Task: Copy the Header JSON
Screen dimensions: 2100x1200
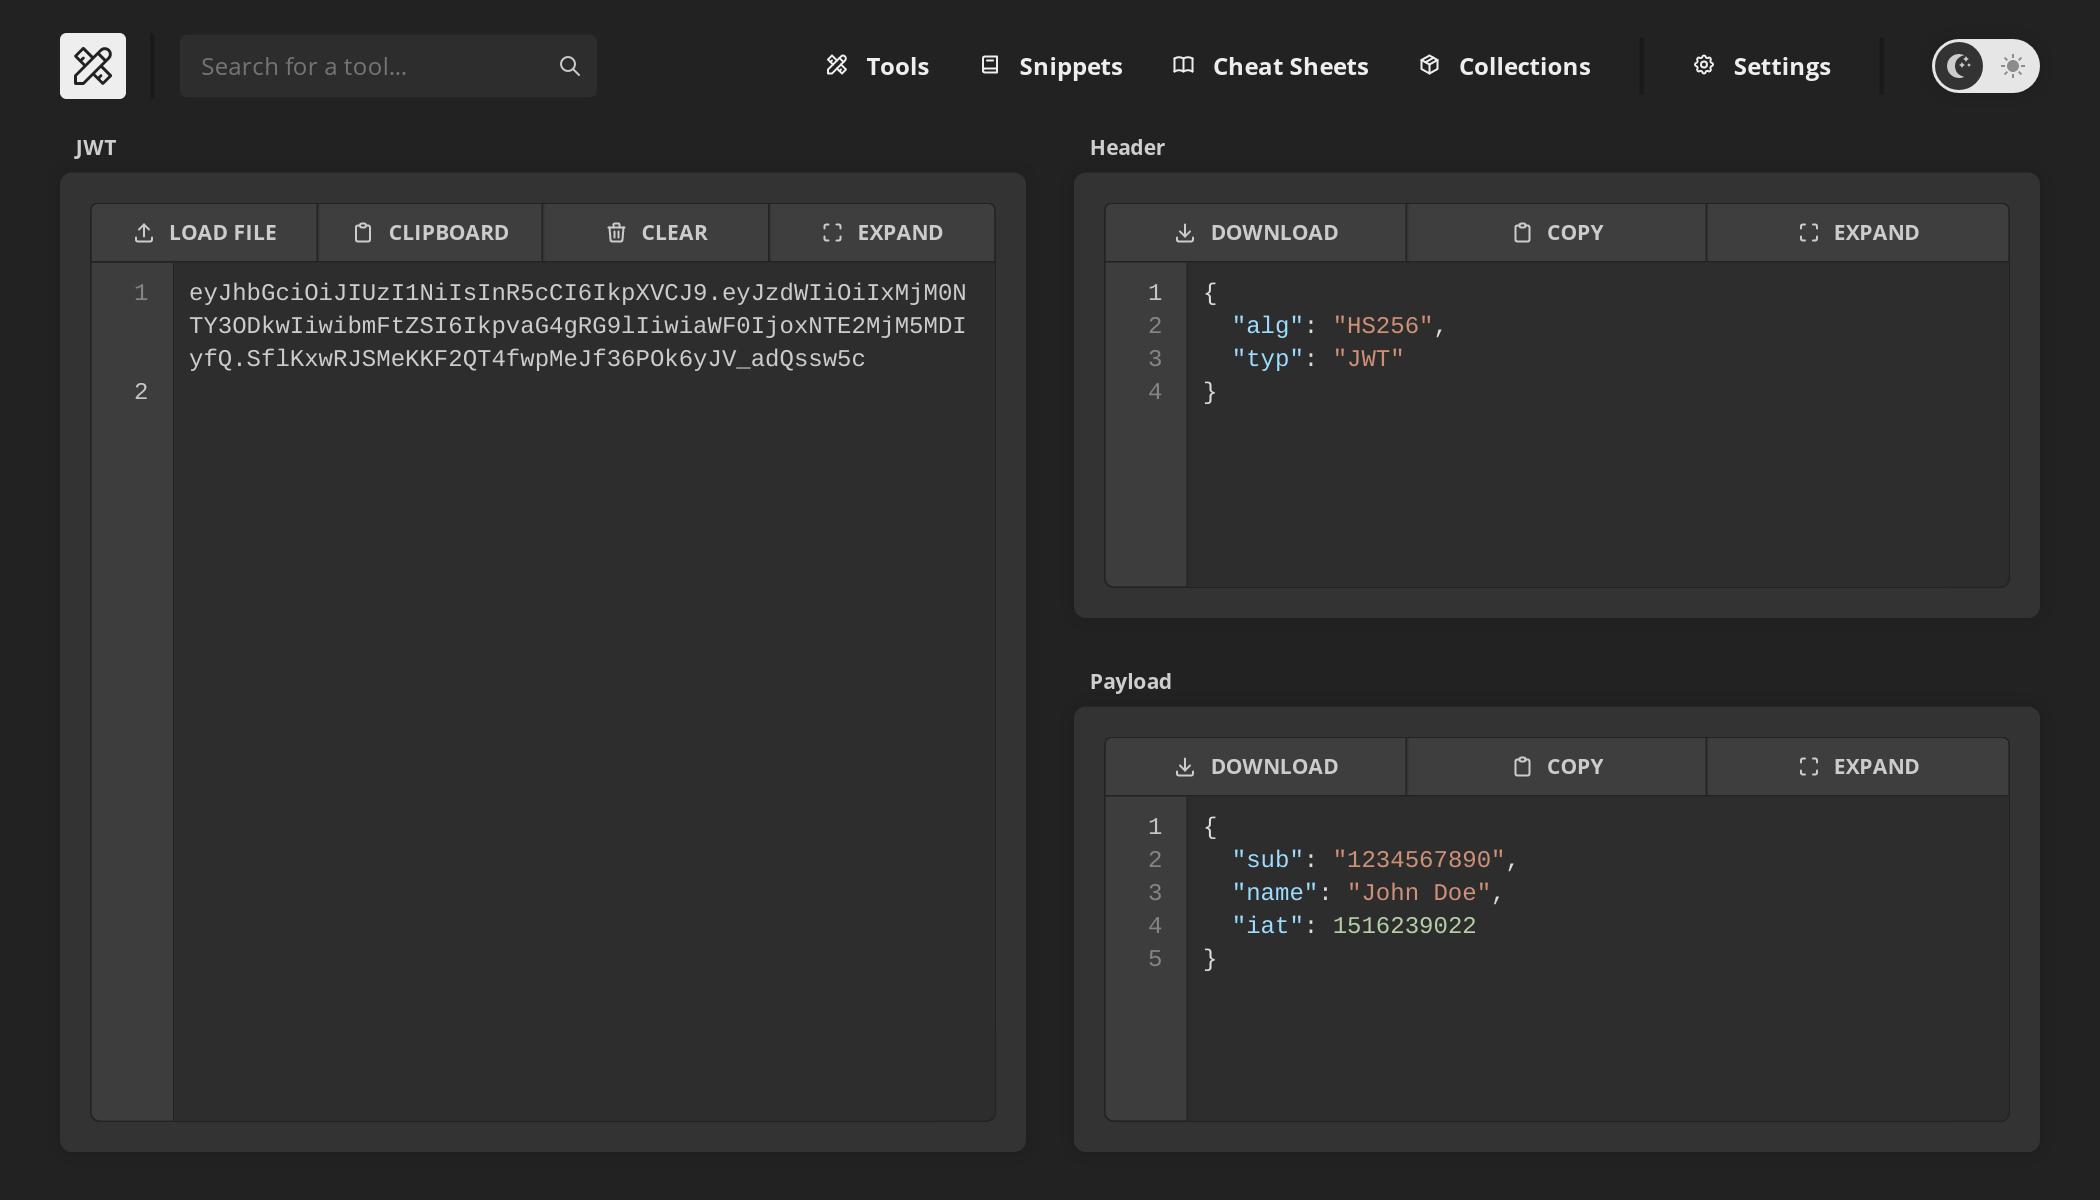Action: tap(1556, 233)
